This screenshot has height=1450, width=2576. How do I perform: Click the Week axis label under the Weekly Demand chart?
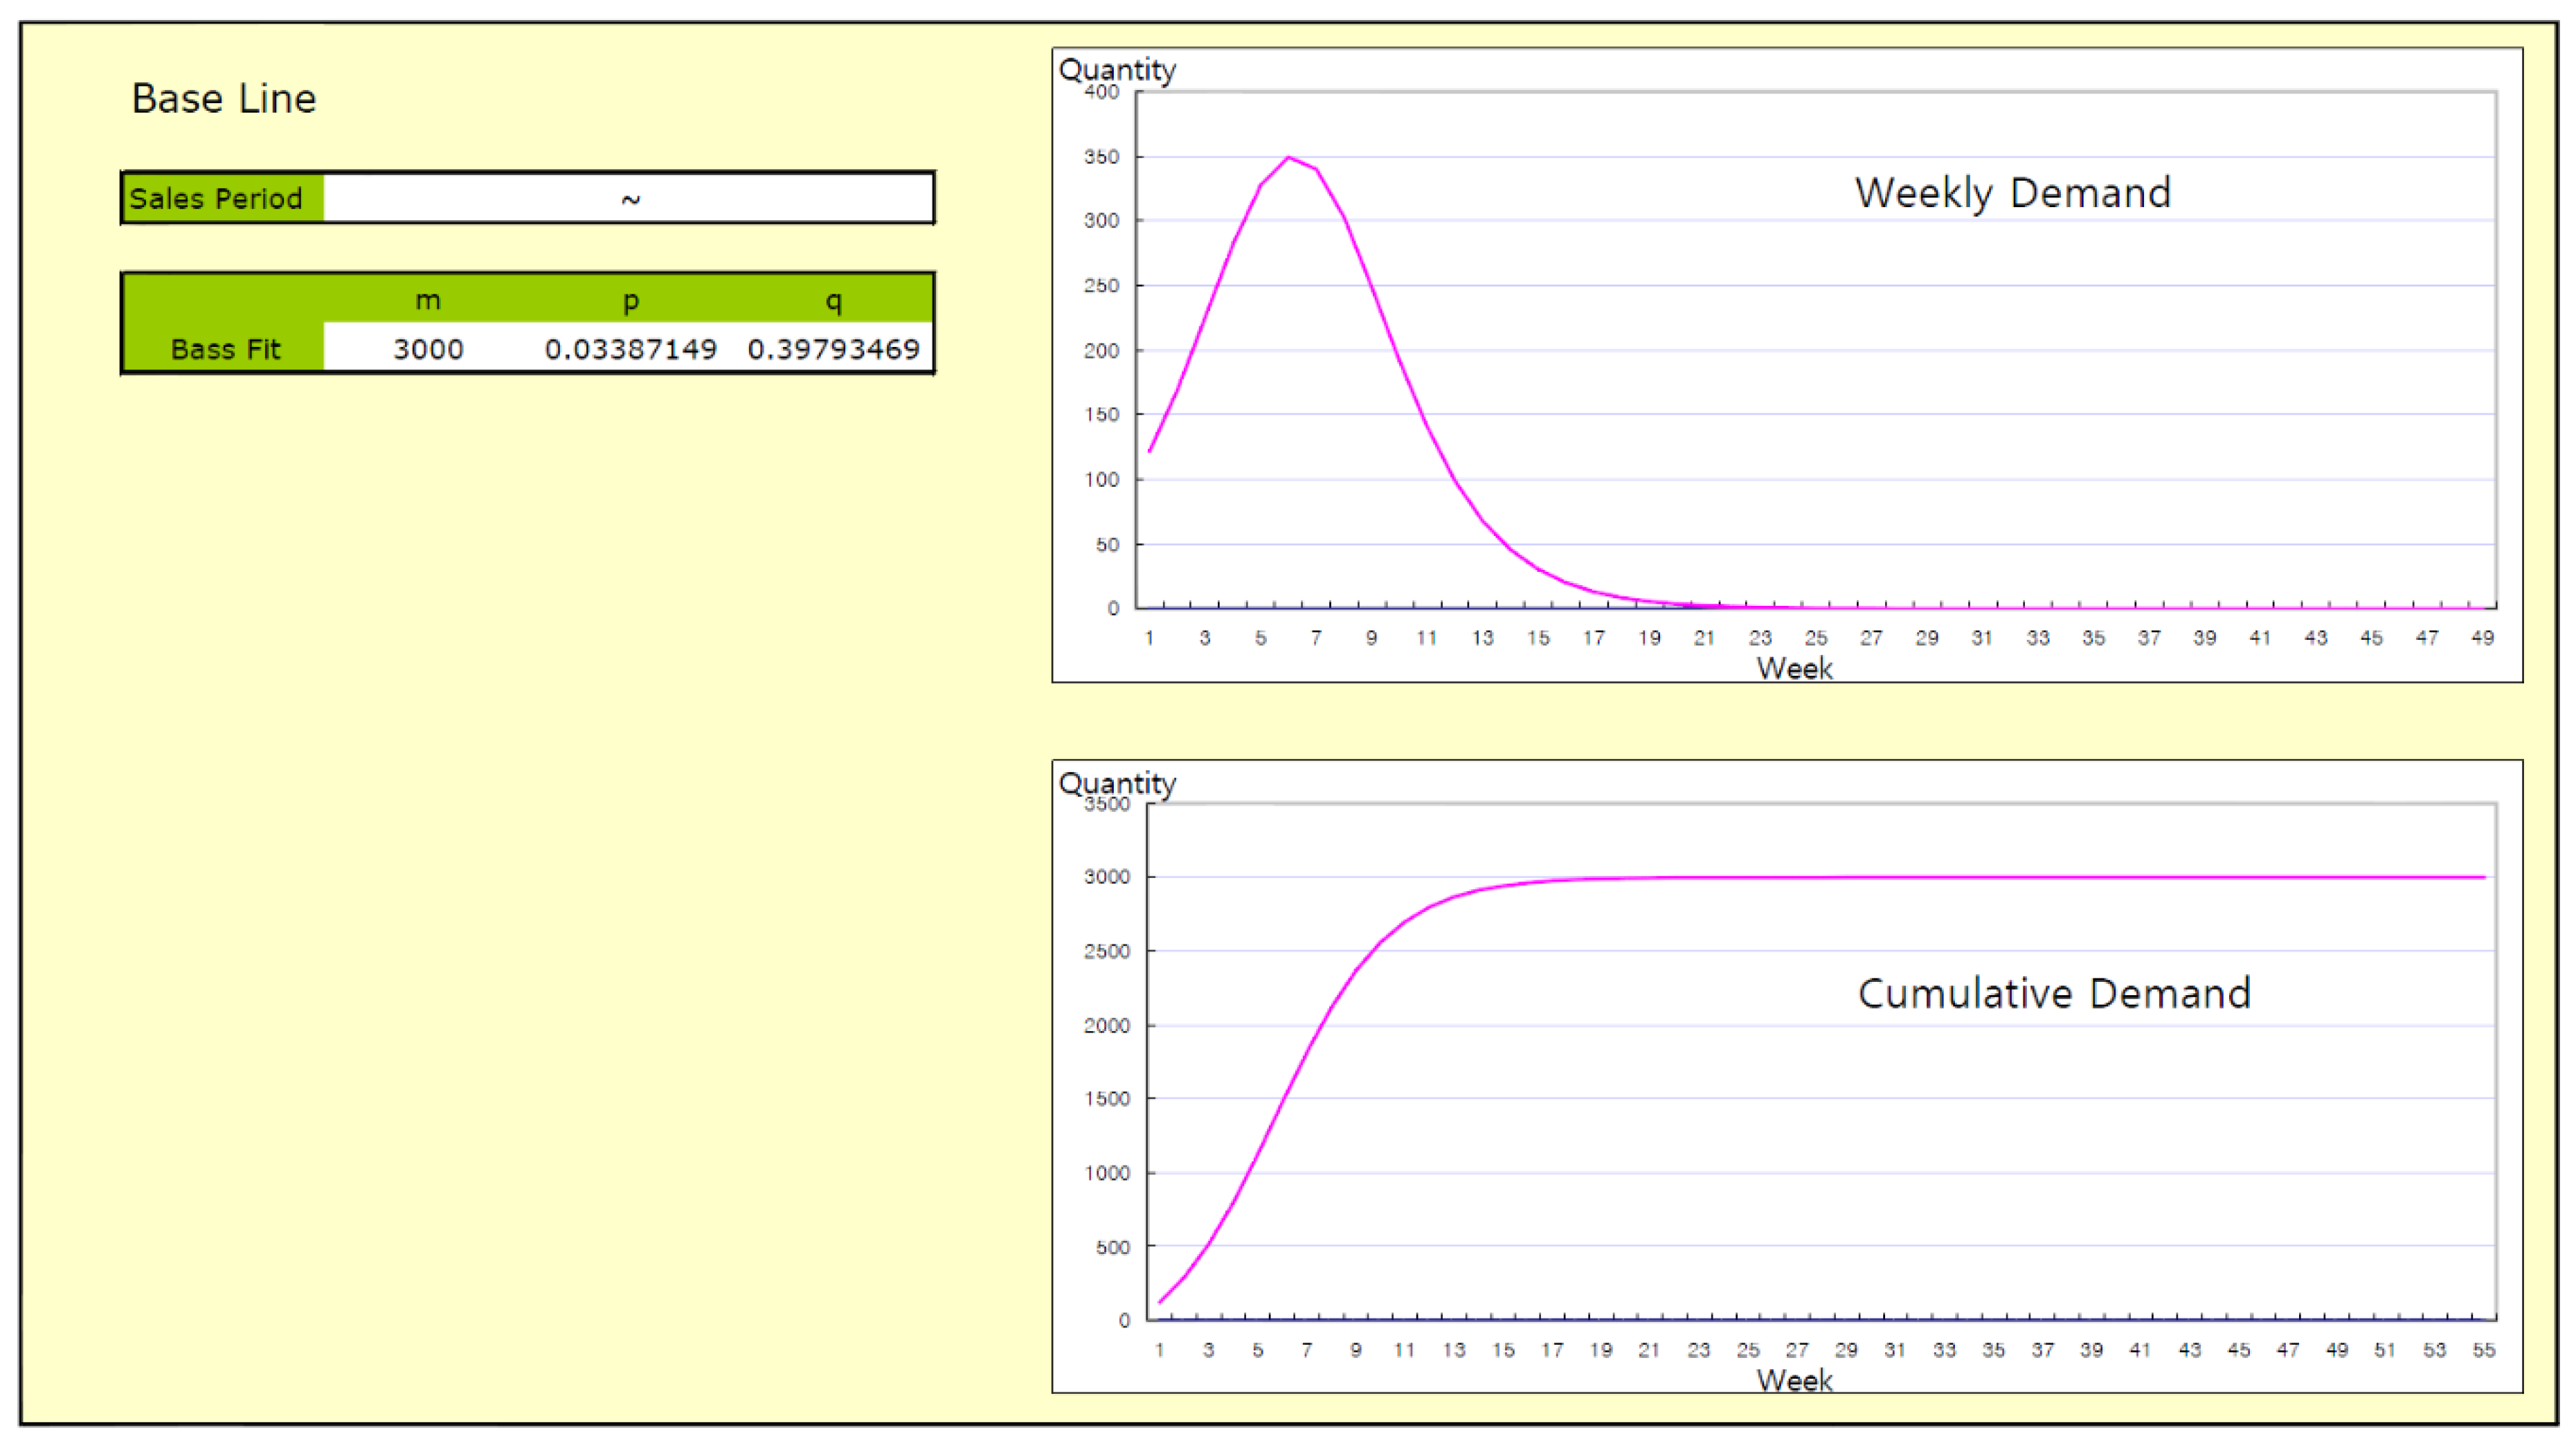[1794, 668]
